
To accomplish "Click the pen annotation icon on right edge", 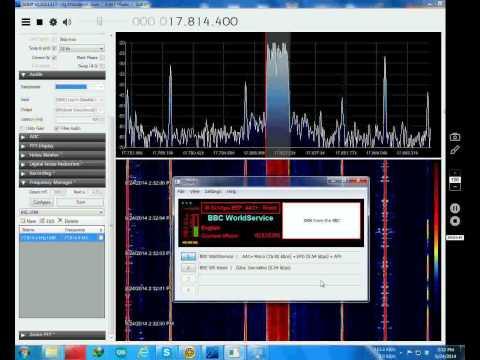I will pos(455,150).
